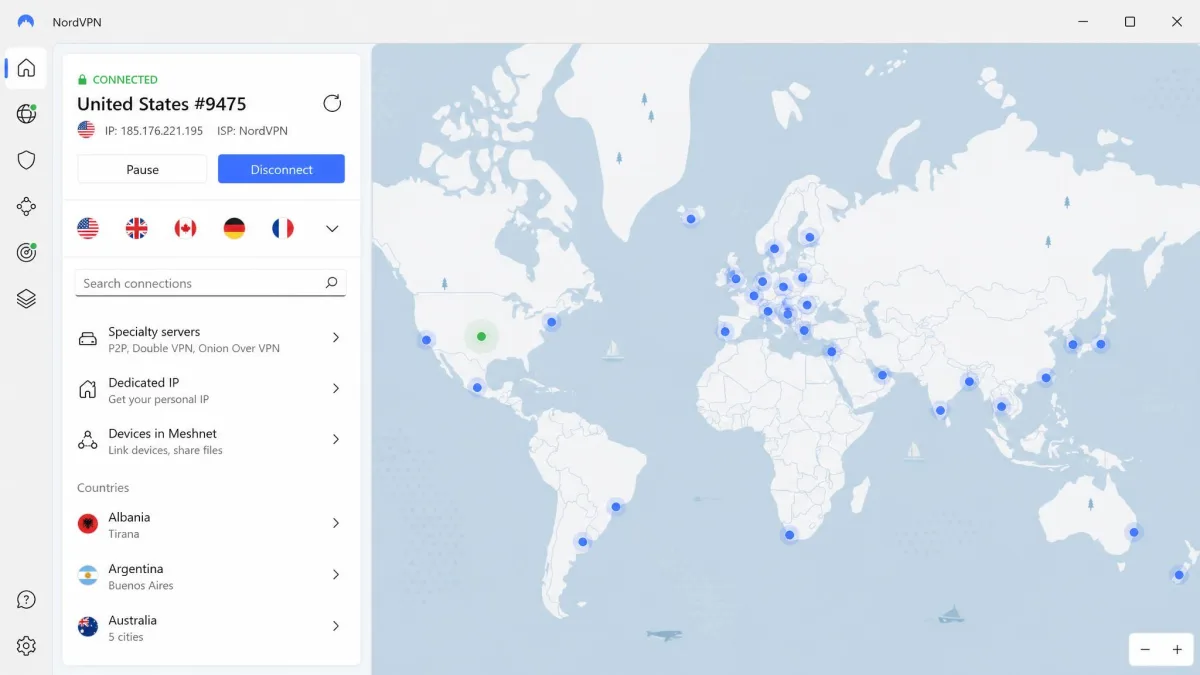This screenshot has width=1200, height=675.
Task: Quick connect to Germany flag
Action: pos(234,229)
